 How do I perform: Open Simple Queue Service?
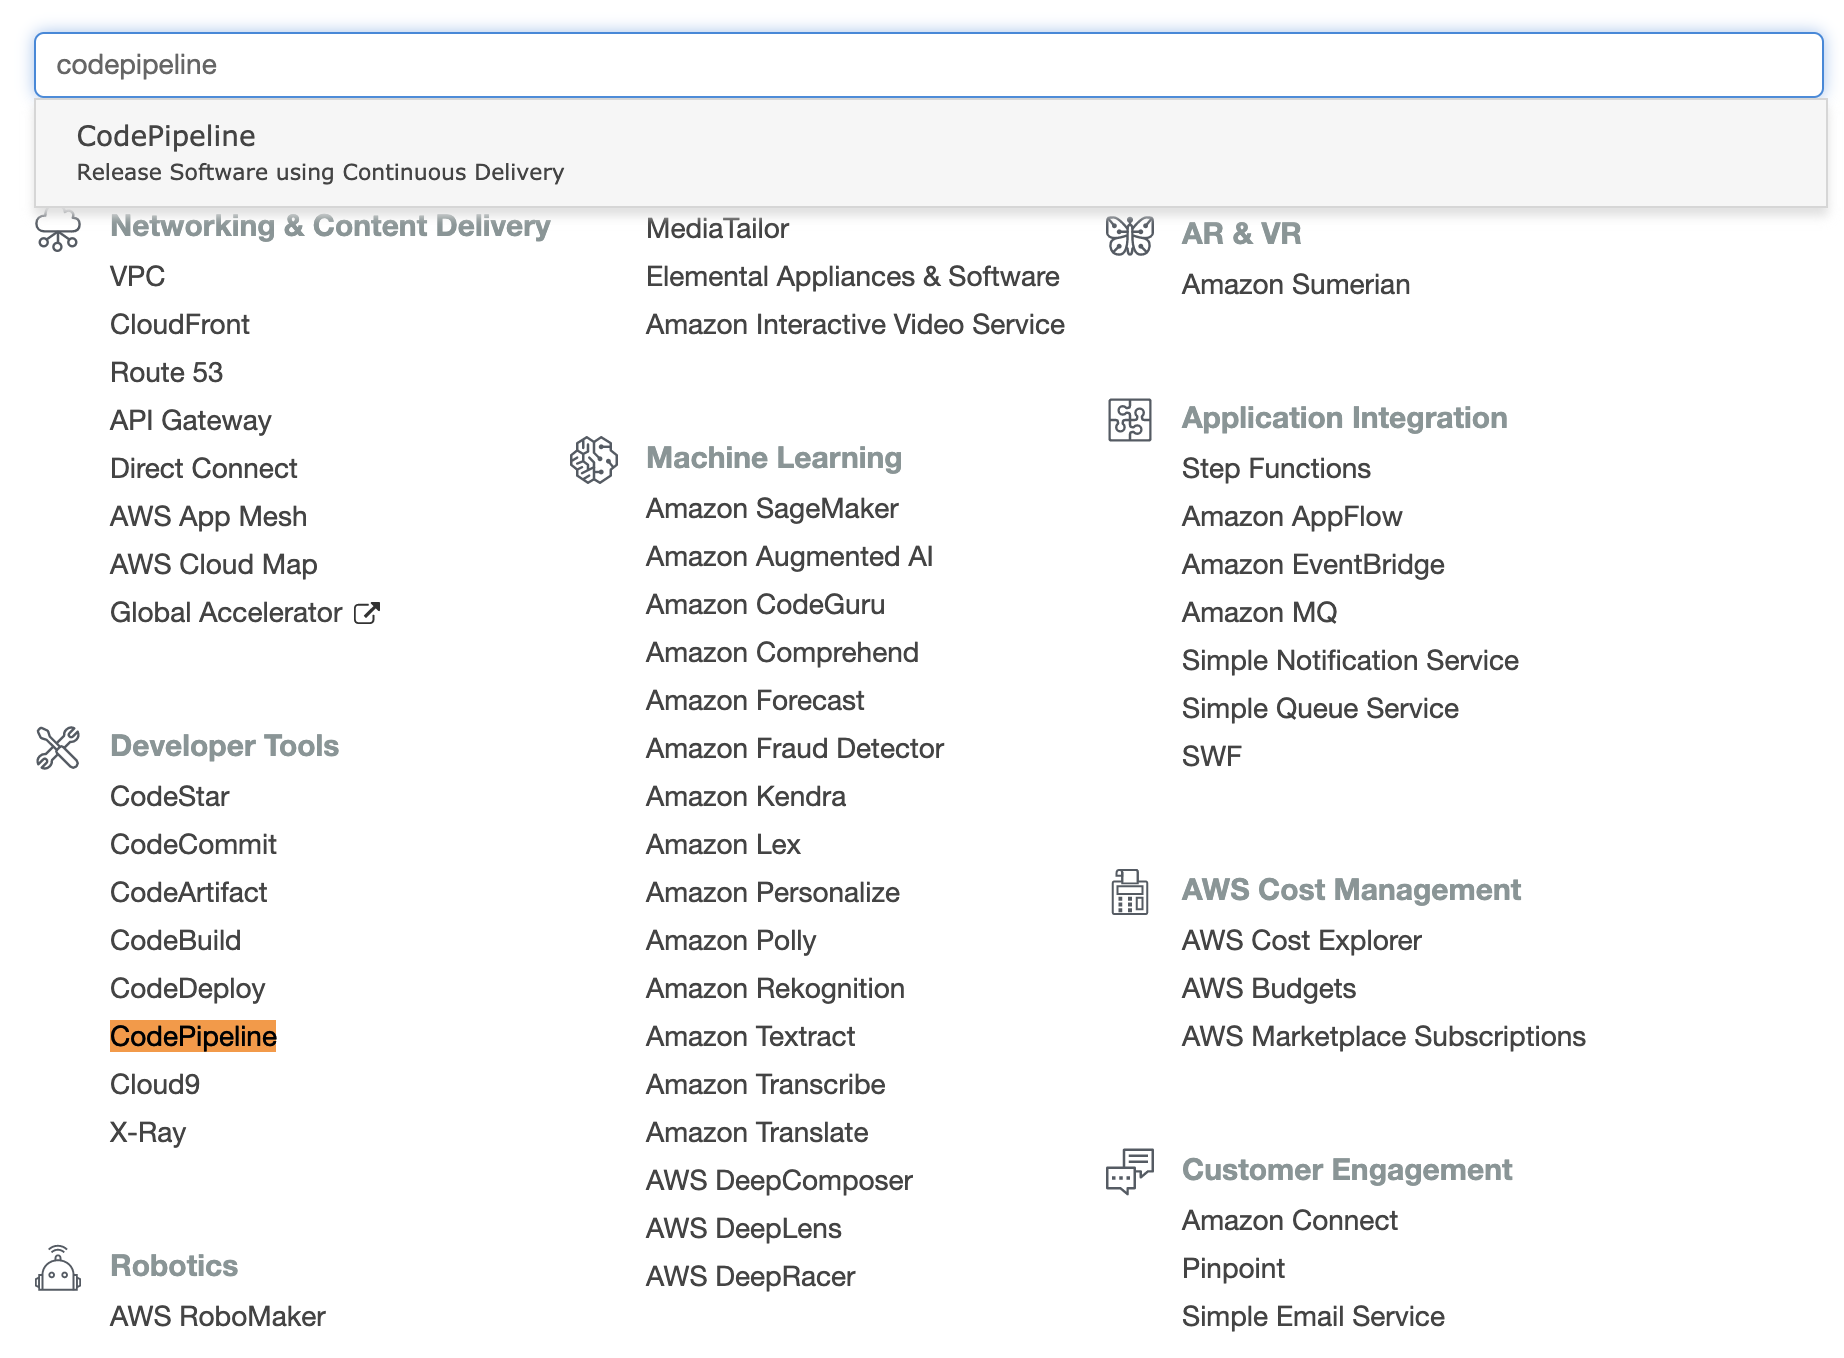(x=1320, y=708)
